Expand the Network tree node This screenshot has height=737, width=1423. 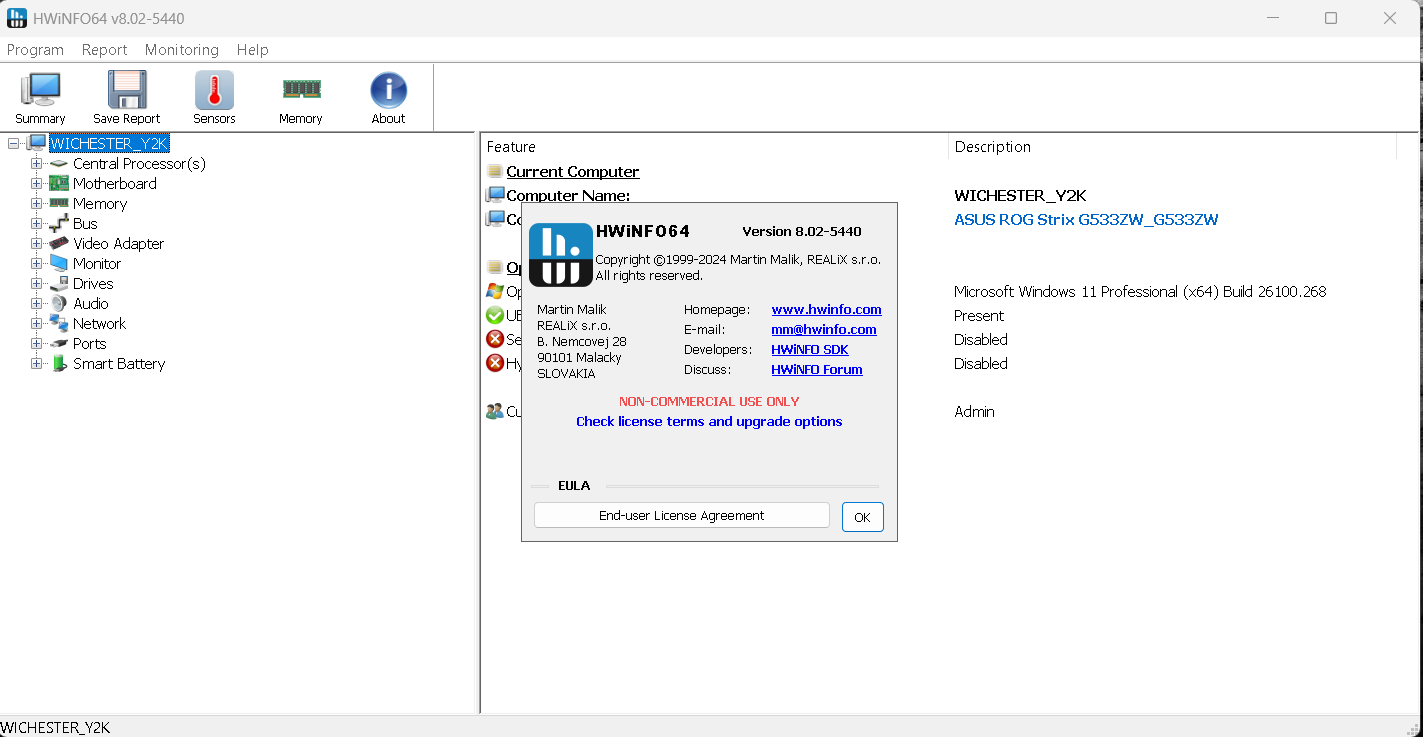click(x=37, y=324)
